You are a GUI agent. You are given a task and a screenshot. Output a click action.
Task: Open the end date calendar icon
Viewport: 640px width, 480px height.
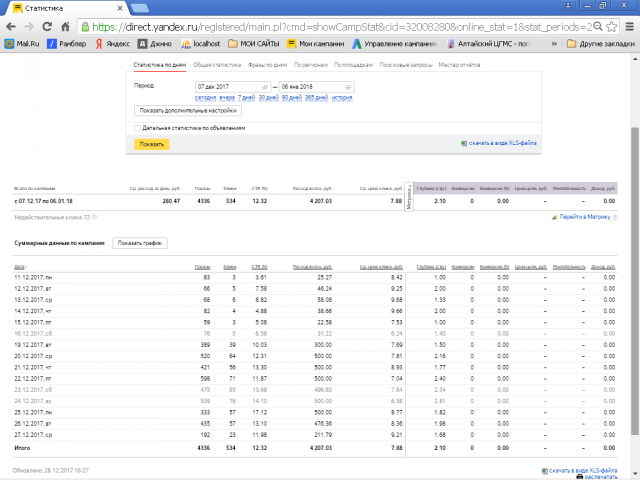click(x=348, y=87)
